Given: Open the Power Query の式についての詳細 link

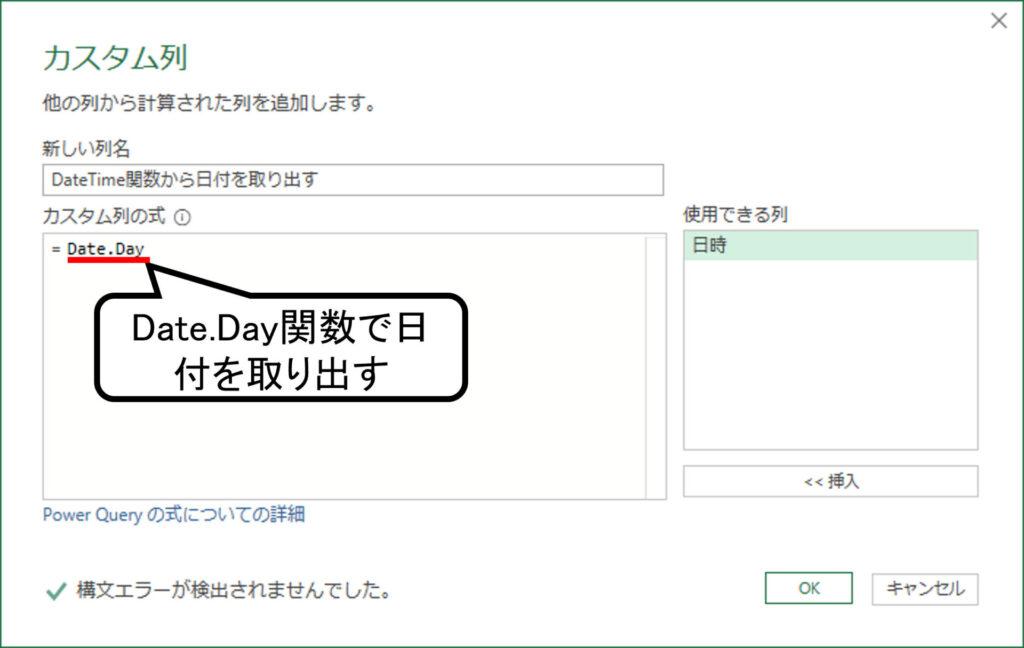Looking at the screenshot, I should (x=174, y=515).
